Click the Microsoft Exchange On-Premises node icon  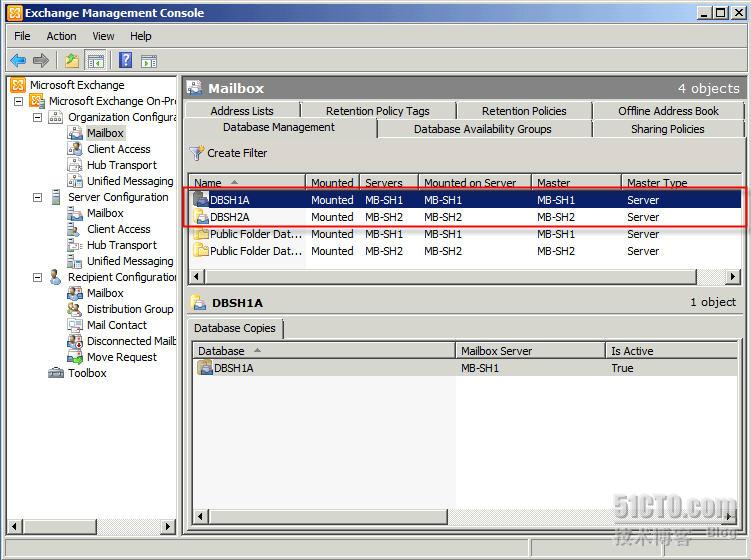pos(37,101)
